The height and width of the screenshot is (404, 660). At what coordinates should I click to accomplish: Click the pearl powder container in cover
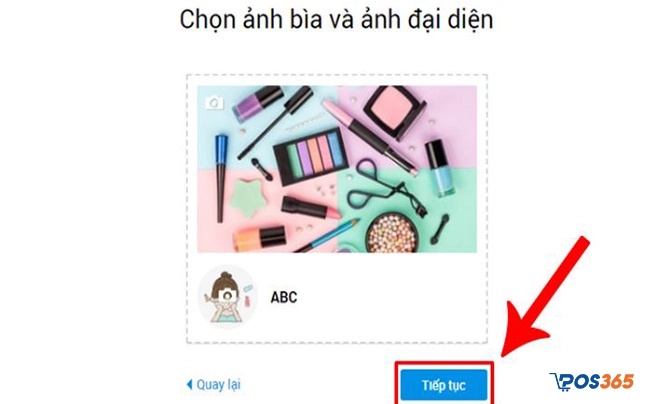point(392,231)
